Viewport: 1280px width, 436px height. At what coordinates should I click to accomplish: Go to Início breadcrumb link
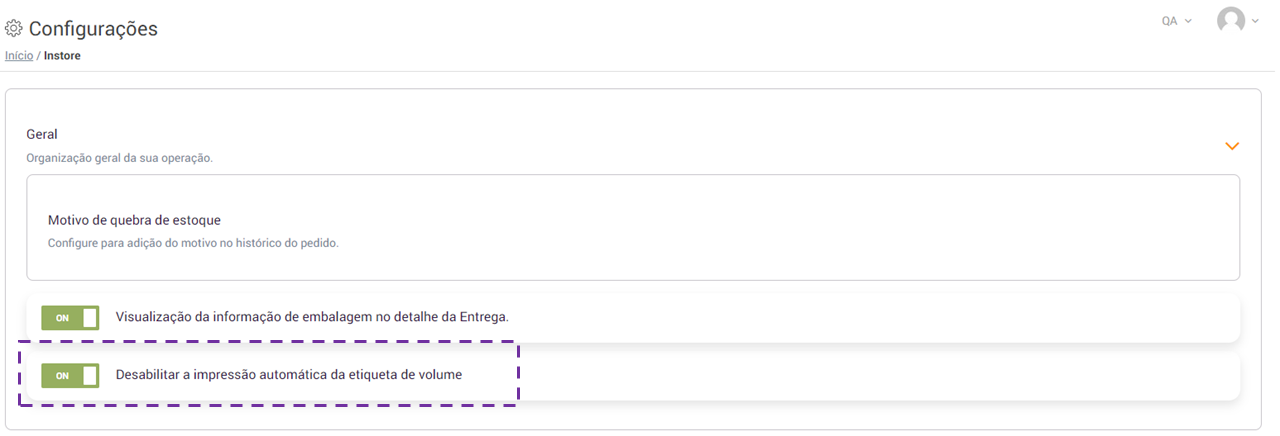pyautogui.click(x=19, y=56)
